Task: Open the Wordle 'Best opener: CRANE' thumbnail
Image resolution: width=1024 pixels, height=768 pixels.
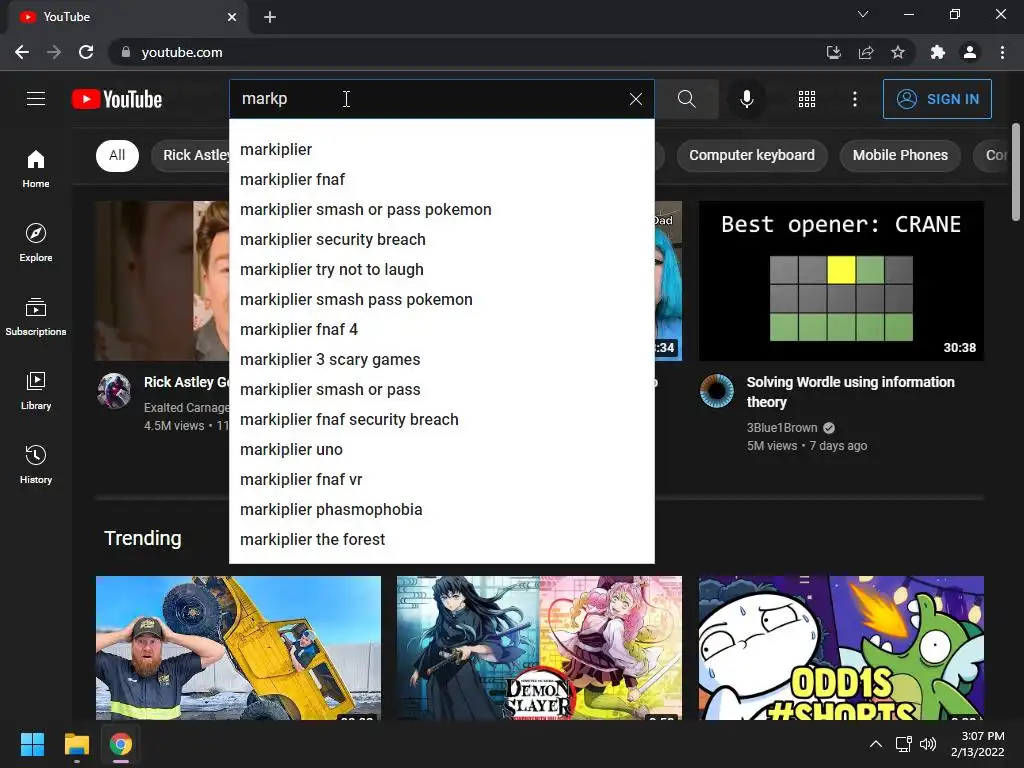Action: click(841, 281)
